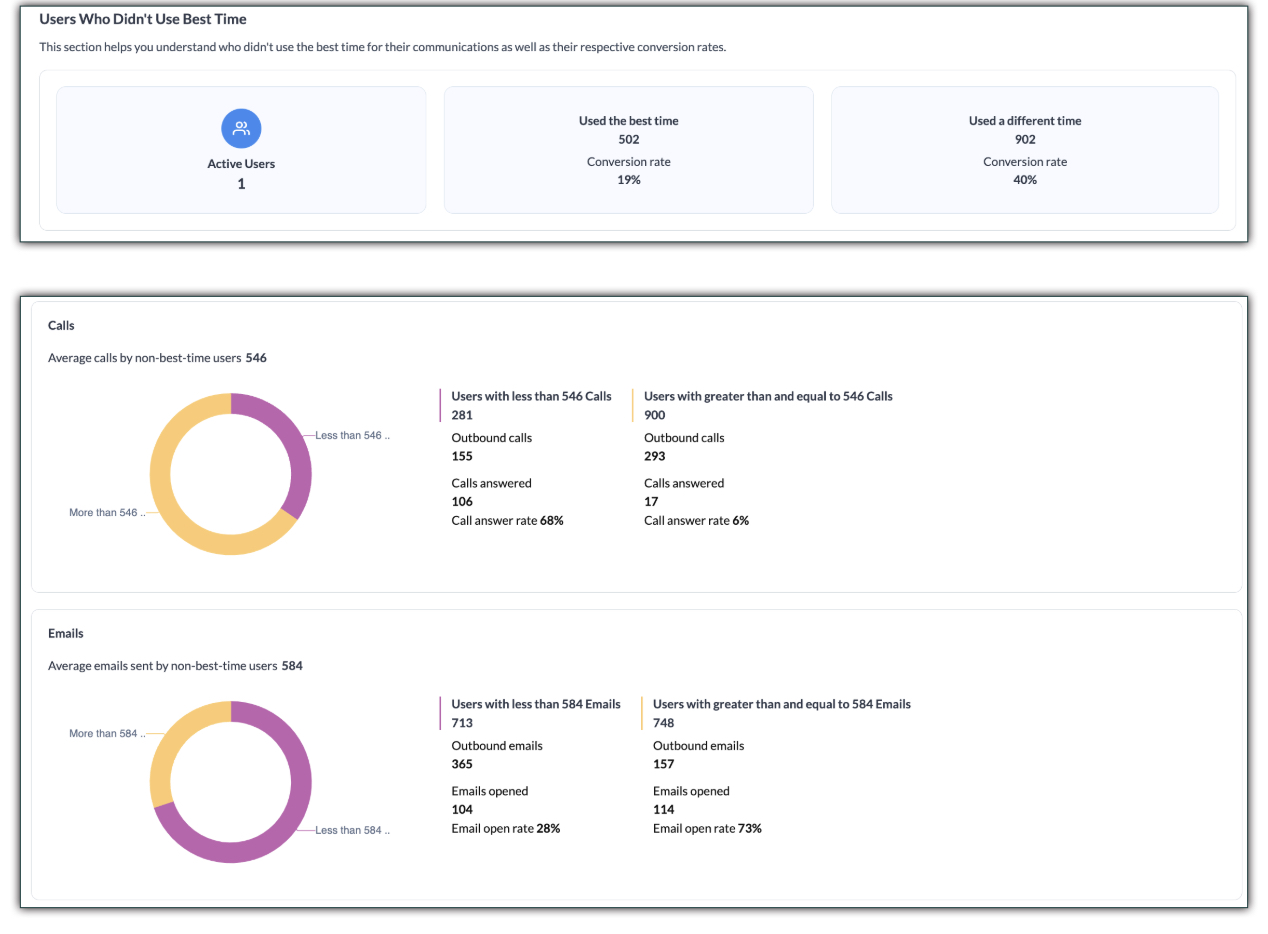Select 'Users with greater than and equal to 584 Emails'
1268x934 pixels.
point(781,704)
